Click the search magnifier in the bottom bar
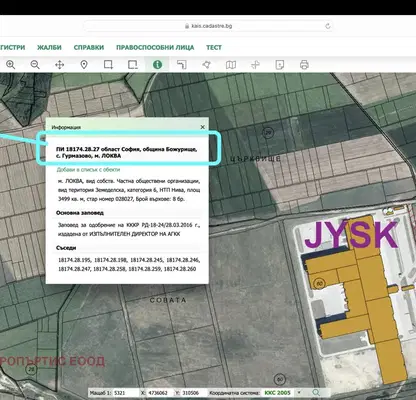 316,393
